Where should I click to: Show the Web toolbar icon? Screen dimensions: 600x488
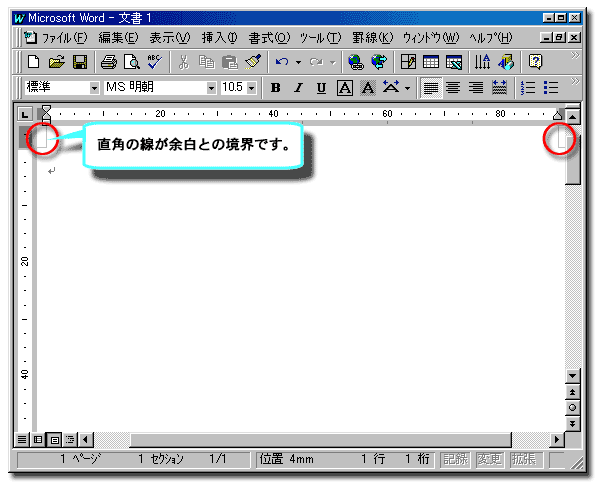click(379, 62)
